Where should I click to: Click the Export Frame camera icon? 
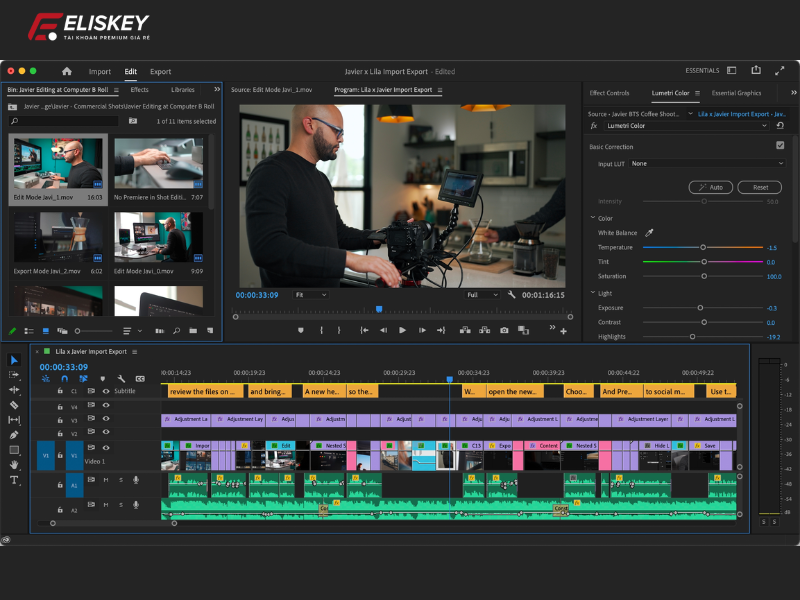pyautogui.click(x=504, y=328)
